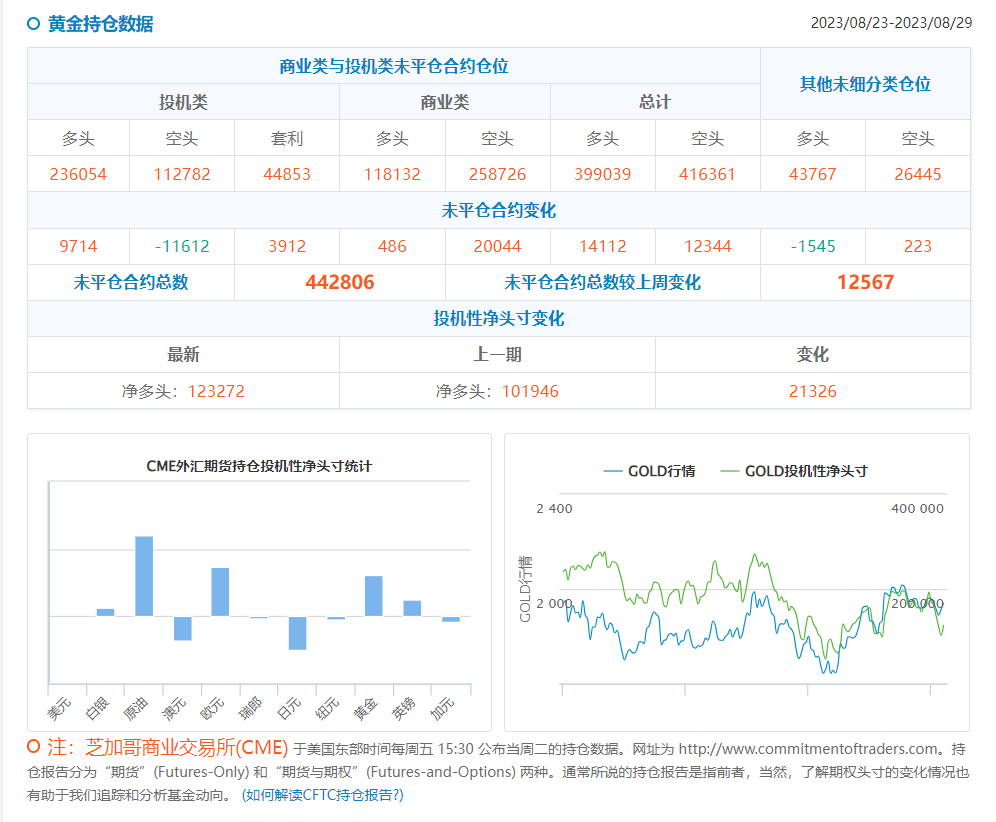The width and height of the screenshot is (996, 822).
Task: Click the orange circle icon before 注
Action: click(34, 746)
